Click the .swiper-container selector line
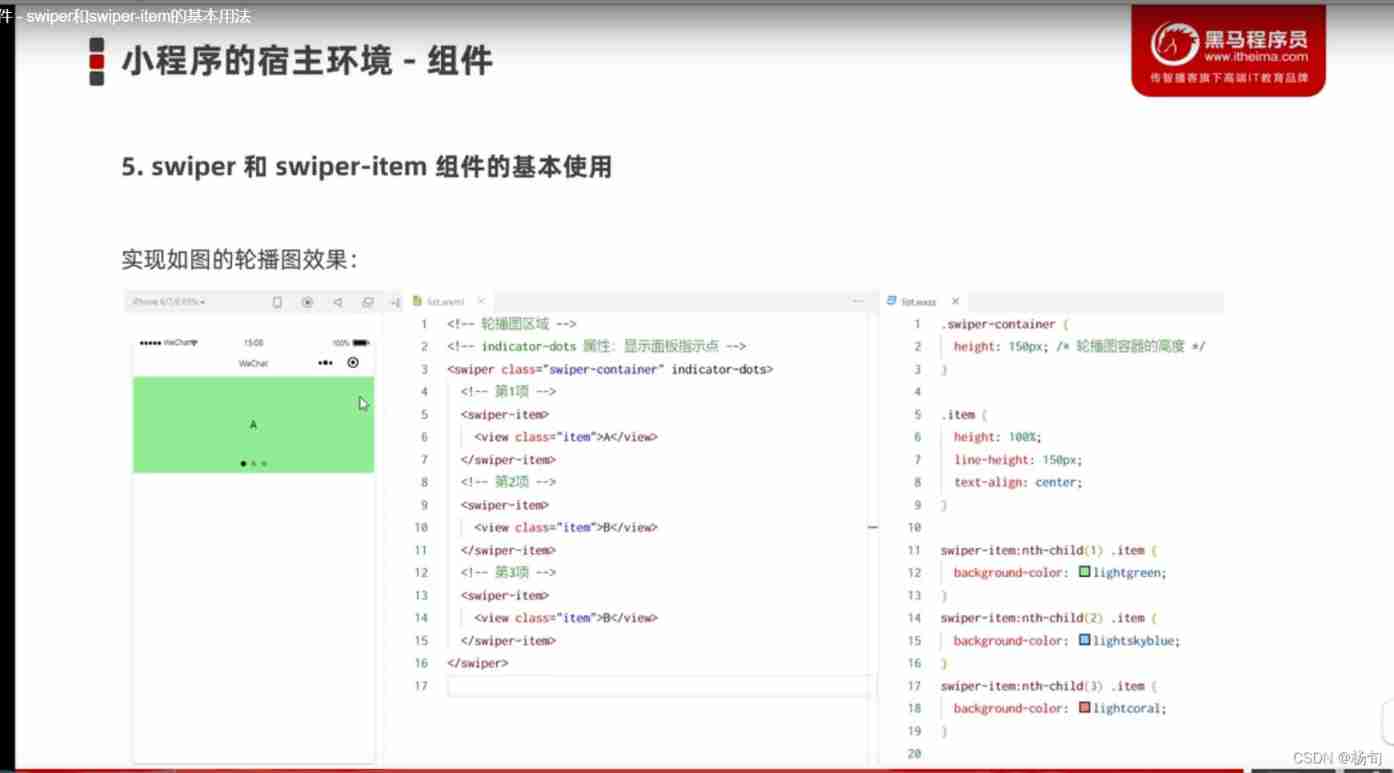Image resolution: width=1394 pixels, height=773 pixels. click(1005, 324)
